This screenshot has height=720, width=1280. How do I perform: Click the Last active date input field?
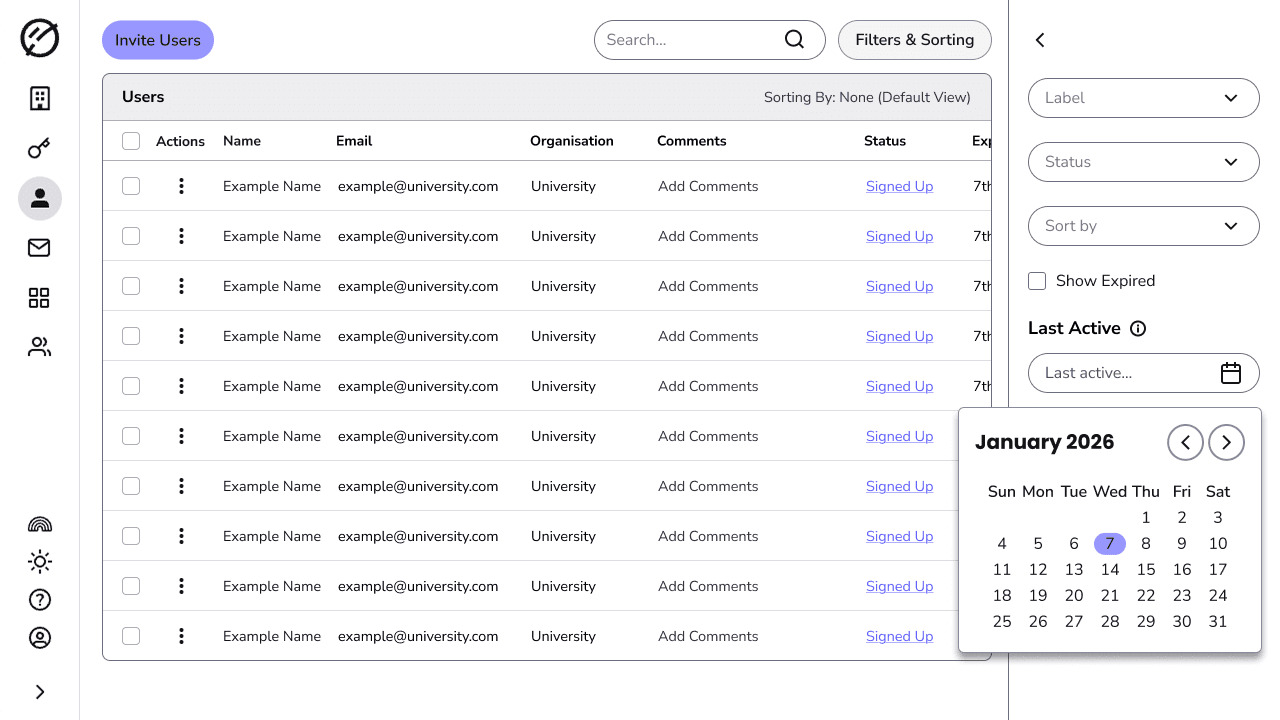[1144, 373]
